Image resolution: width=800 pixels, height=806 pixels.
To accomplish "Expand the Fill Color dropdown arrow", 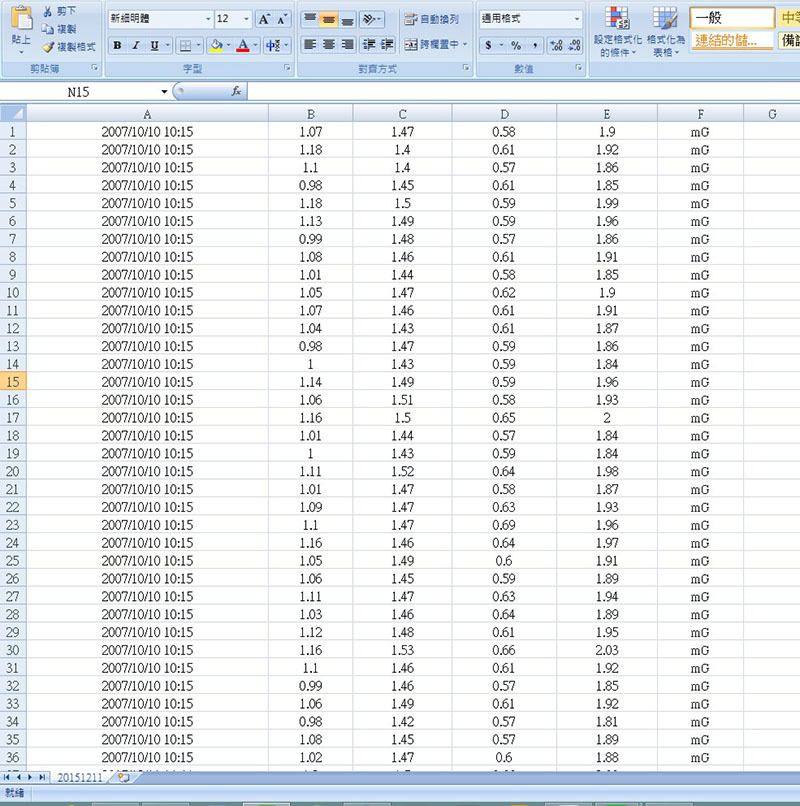I will pyautogui.click(x=229, y=45).
